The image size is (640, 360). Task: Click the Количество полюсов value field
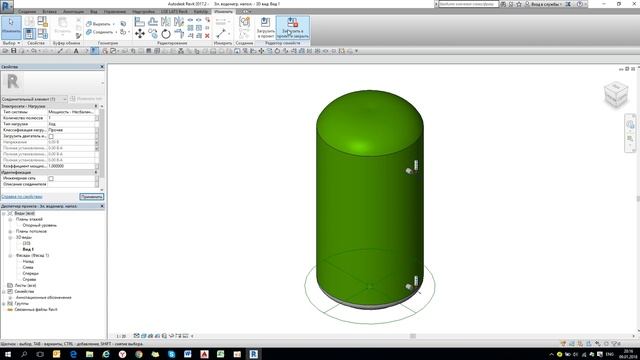pos(71,118)
